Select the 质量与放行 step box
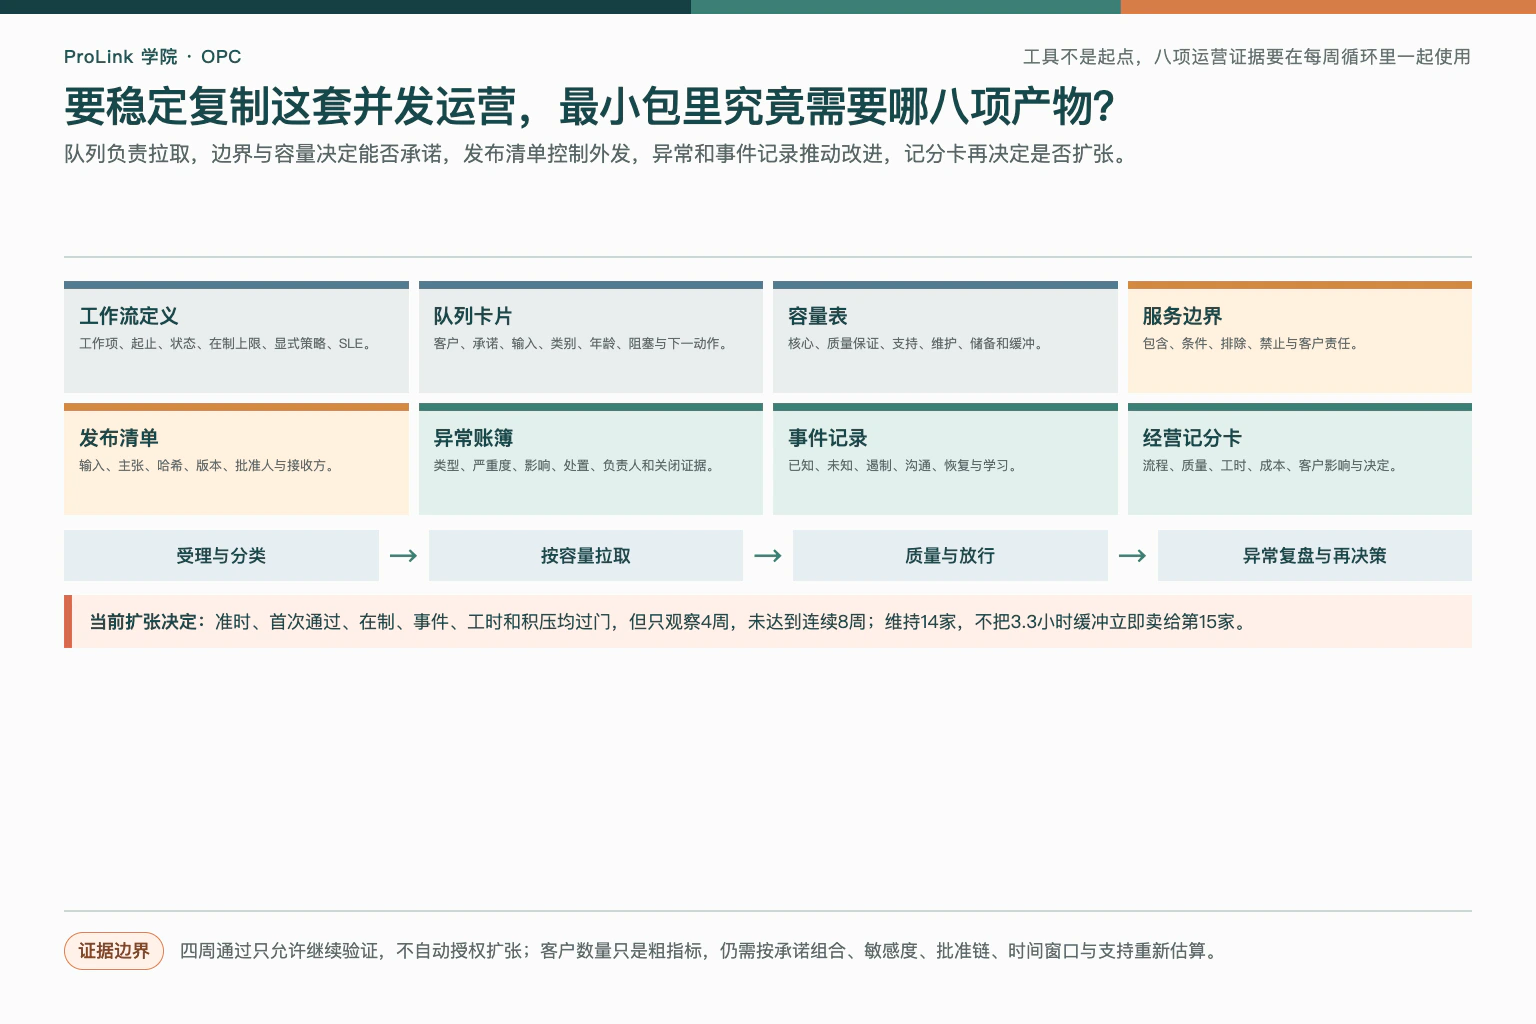Screen dimensions: 1536x1024 click(950, 555)
